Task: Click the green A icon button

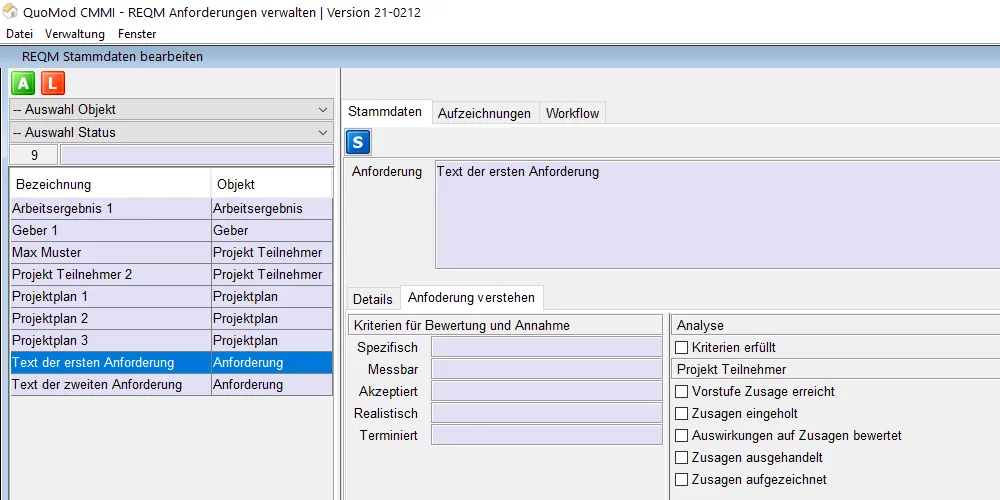Action: click(x=23, y=83)
